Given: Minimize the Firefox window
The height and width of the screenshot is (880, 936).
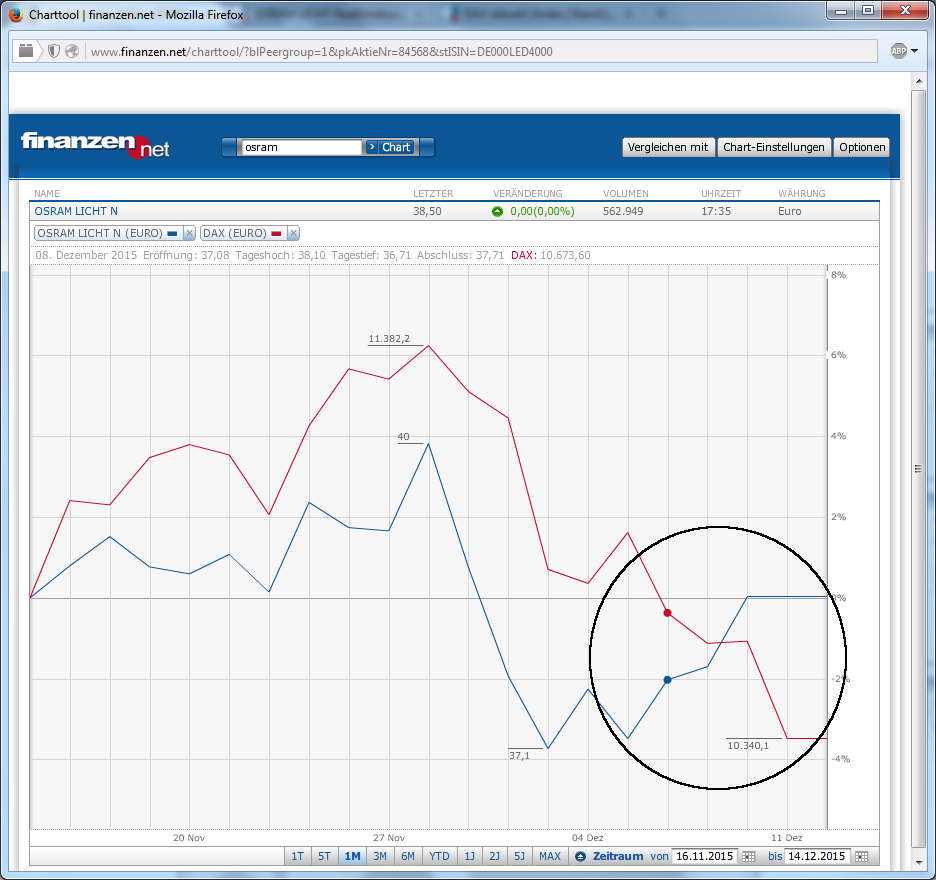Looking at the screenshot, I should coord(841,10).
